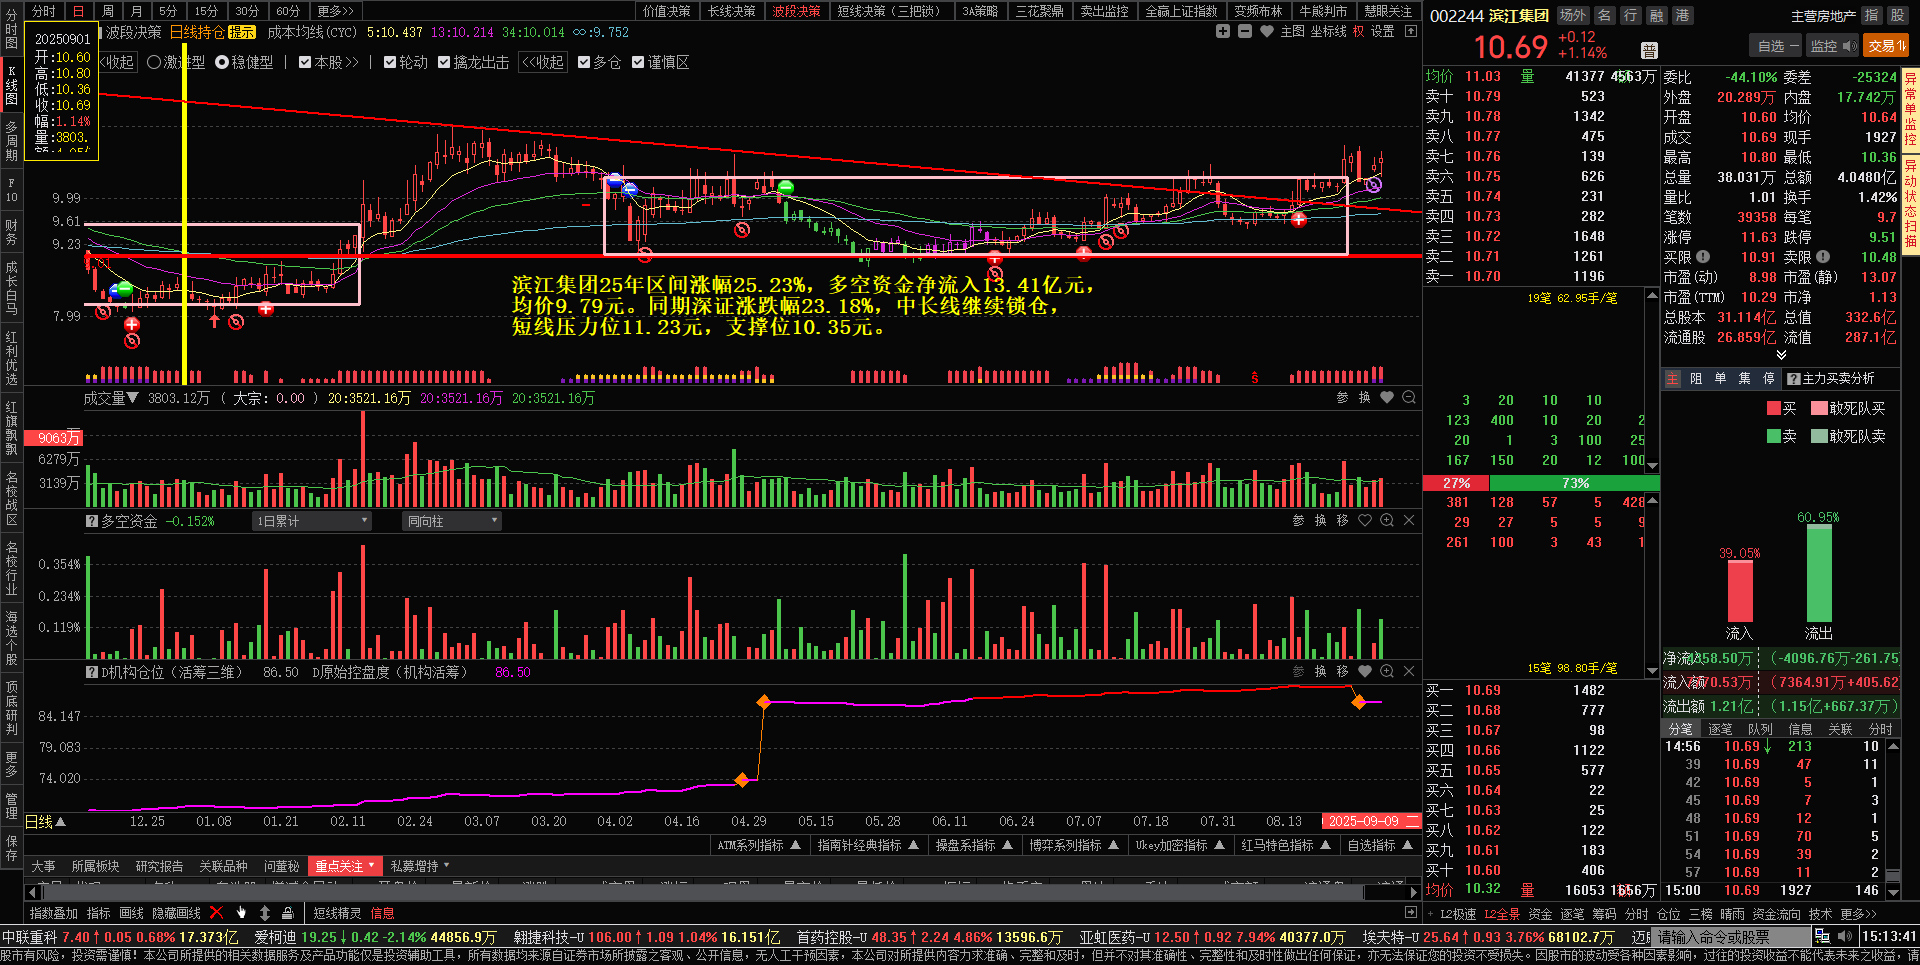The image size is (1920, 965).
Task: Click the 73% sell ratio bar
Action: tap(1575, 483)
